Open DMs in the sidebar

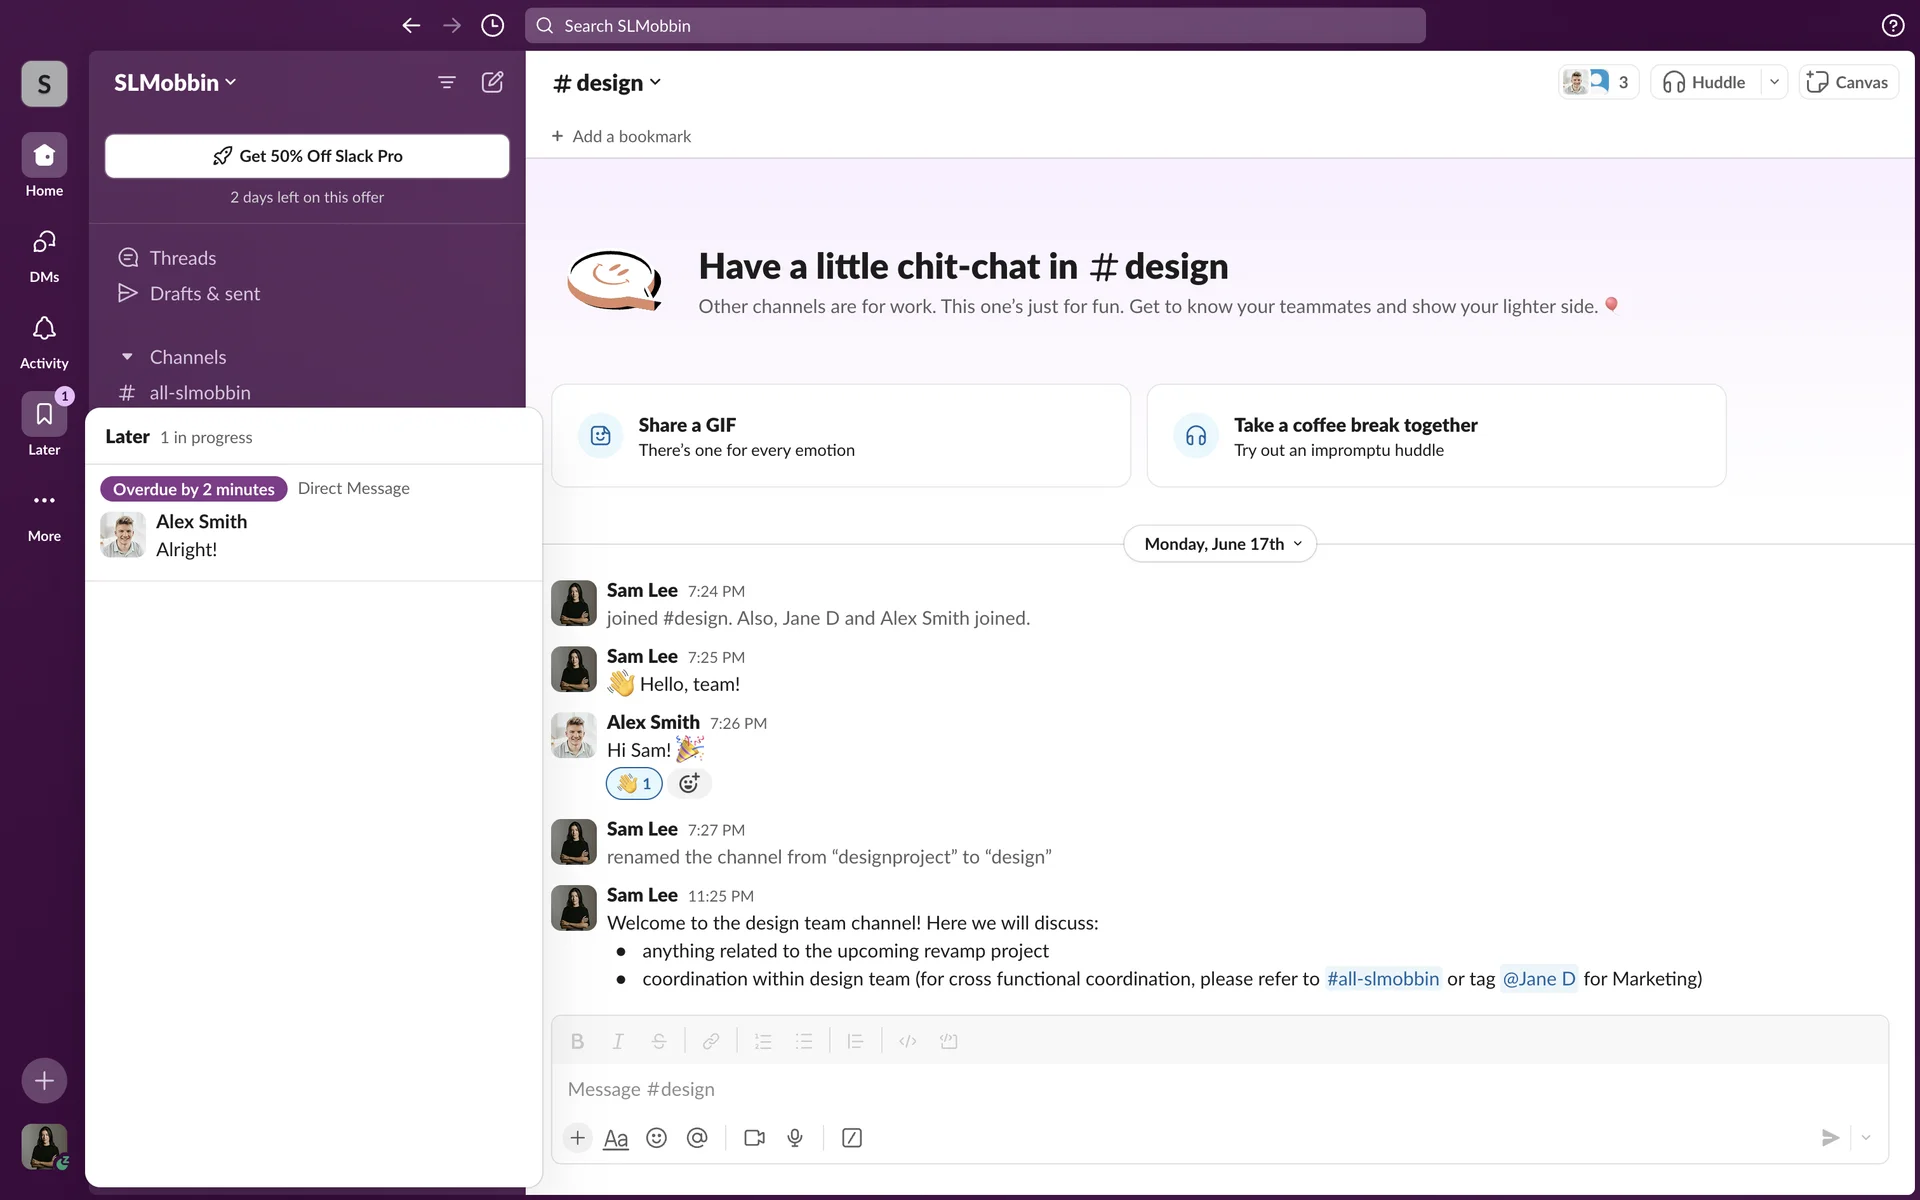44,243
